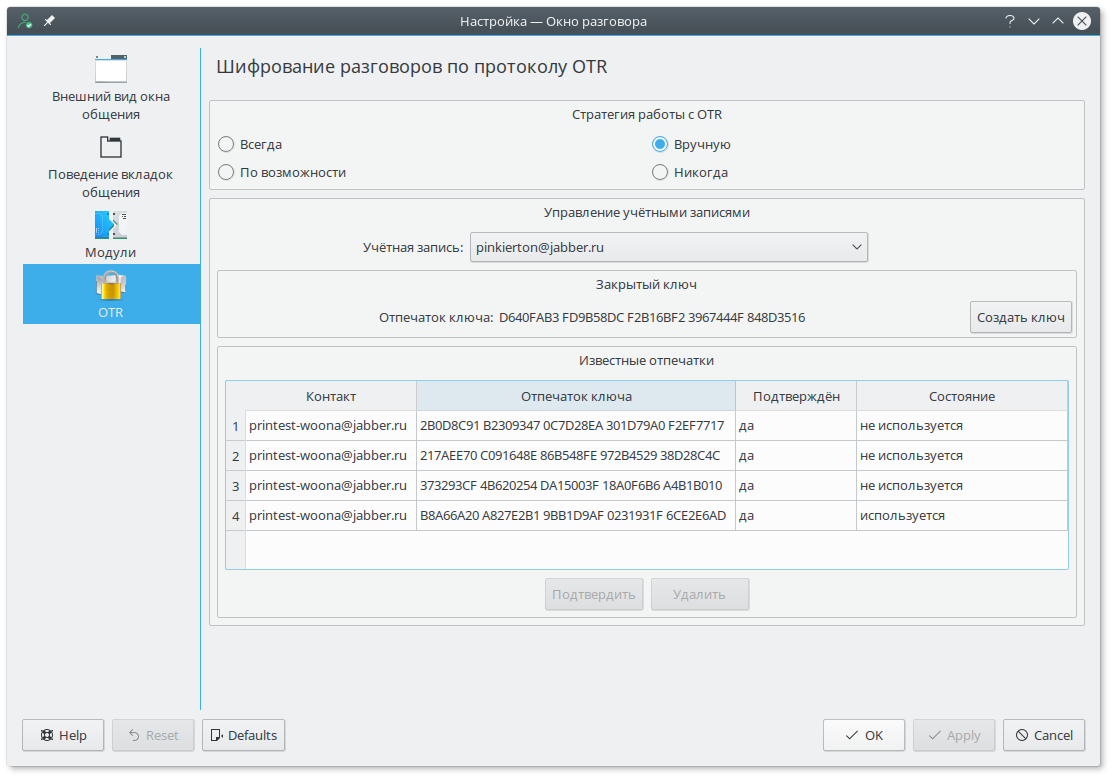
Task: Sort the table by the Контакт column header
Action: (331, 396)
